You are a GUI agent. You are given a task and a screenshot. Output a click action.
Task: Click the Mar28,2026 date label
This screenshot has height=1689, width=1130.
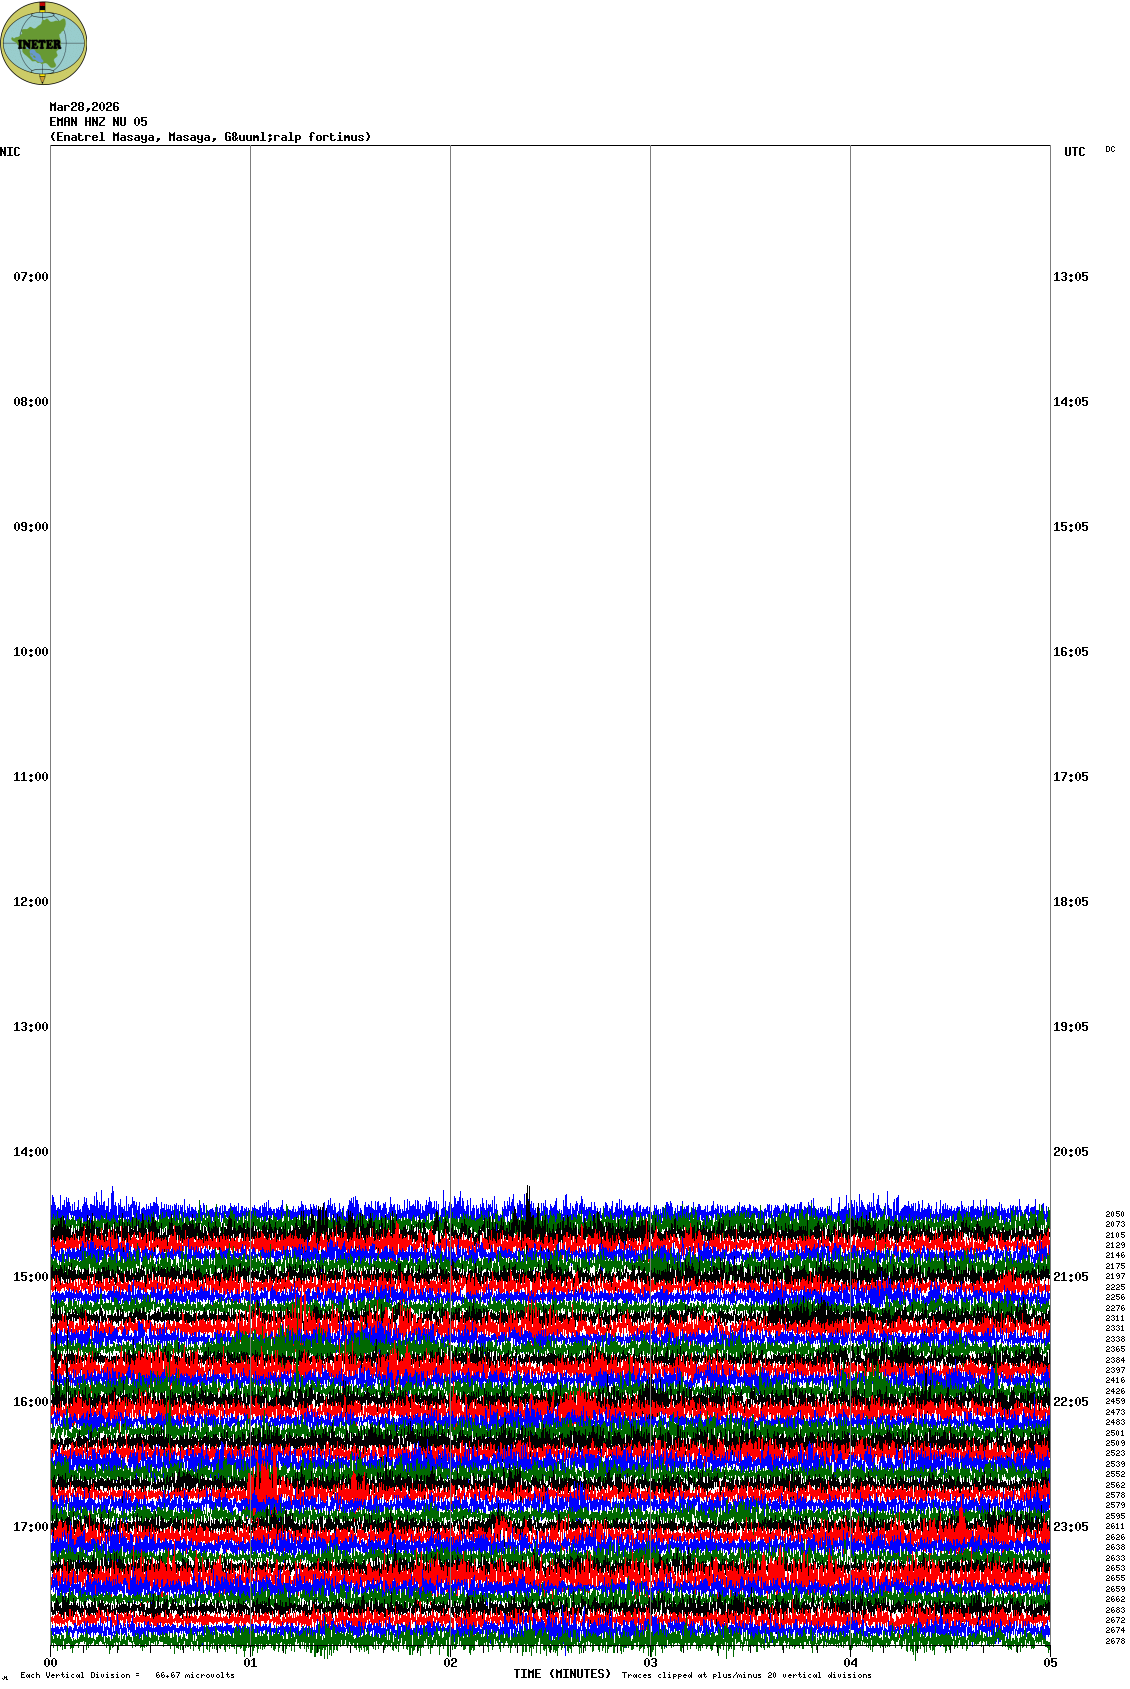click(84, 107)
